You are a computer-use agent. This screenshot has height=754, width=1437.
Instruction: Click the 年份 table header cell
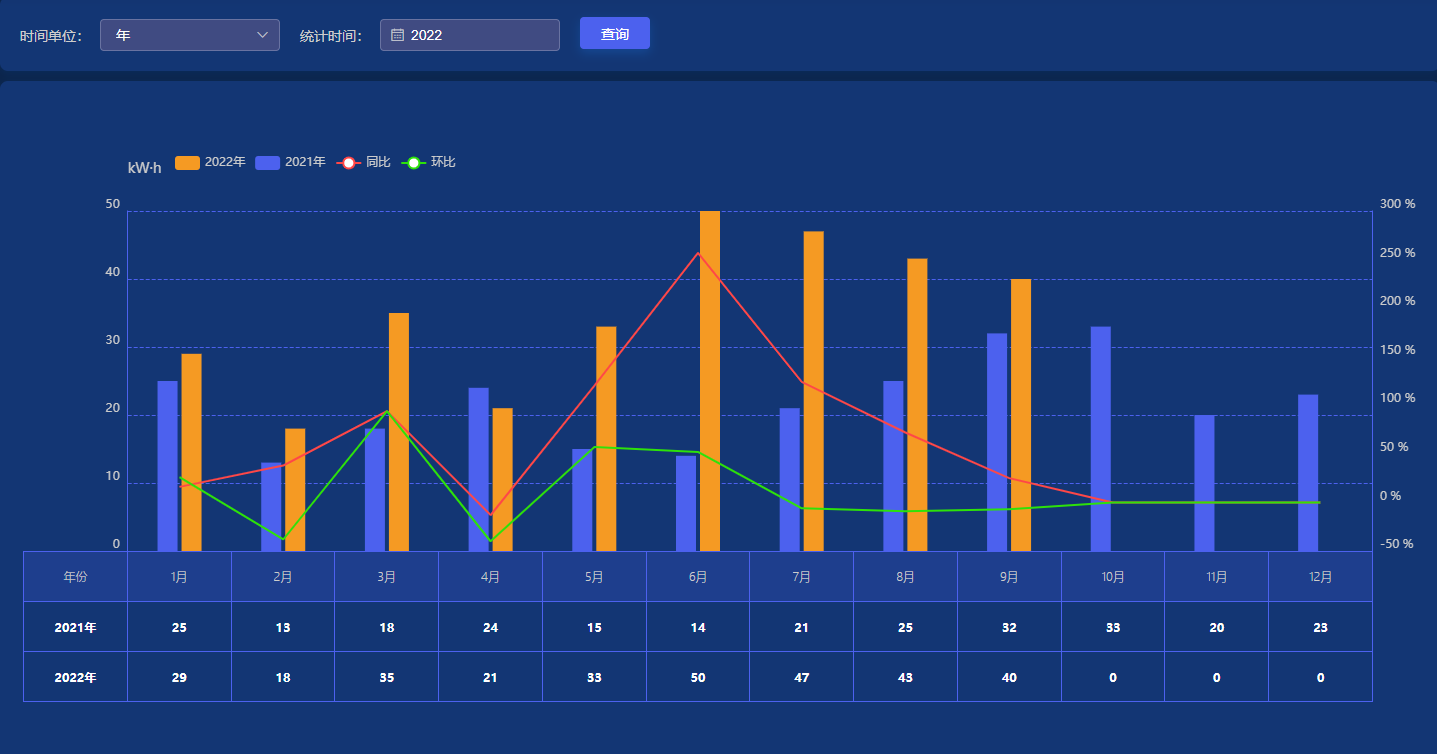coord(75,577)
